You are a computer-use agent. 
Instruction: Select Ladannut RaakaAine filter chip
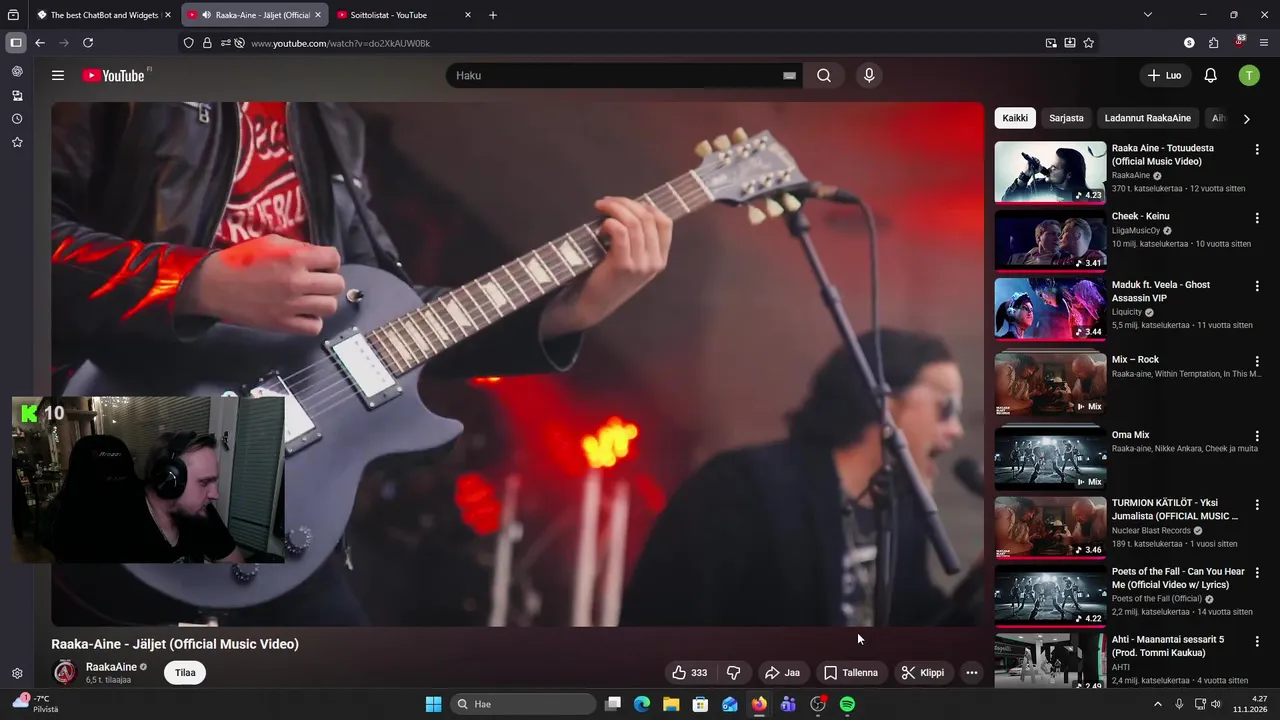[1147, 118]
